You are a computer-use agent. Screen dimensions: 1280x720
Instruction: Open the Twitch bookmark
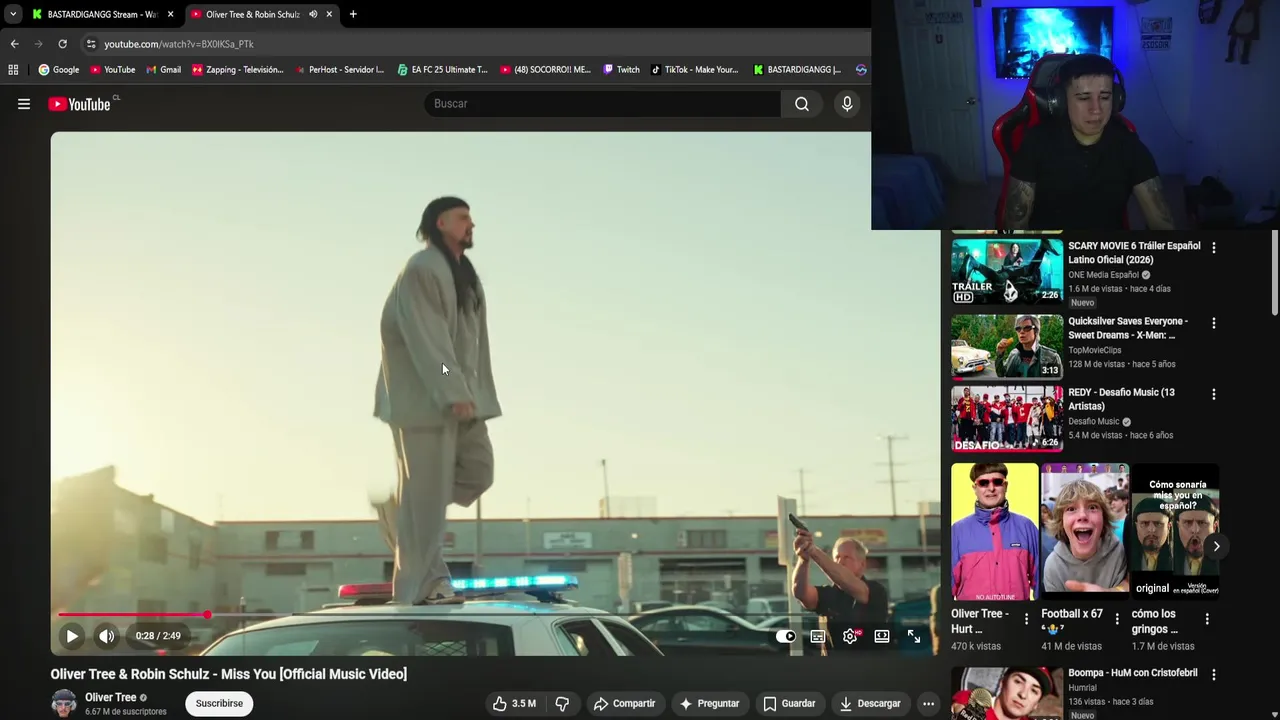point(621,70)
